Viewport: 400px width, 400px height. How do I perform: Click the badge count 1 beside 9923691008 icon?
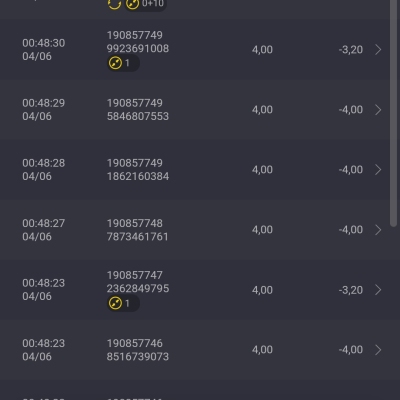127,63
